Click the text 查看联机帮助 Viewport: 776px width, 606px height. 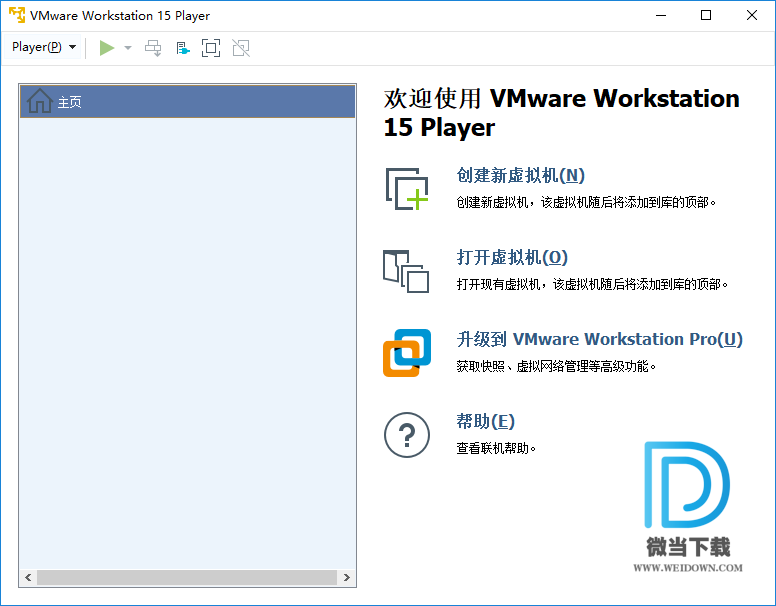click(496, 449)
